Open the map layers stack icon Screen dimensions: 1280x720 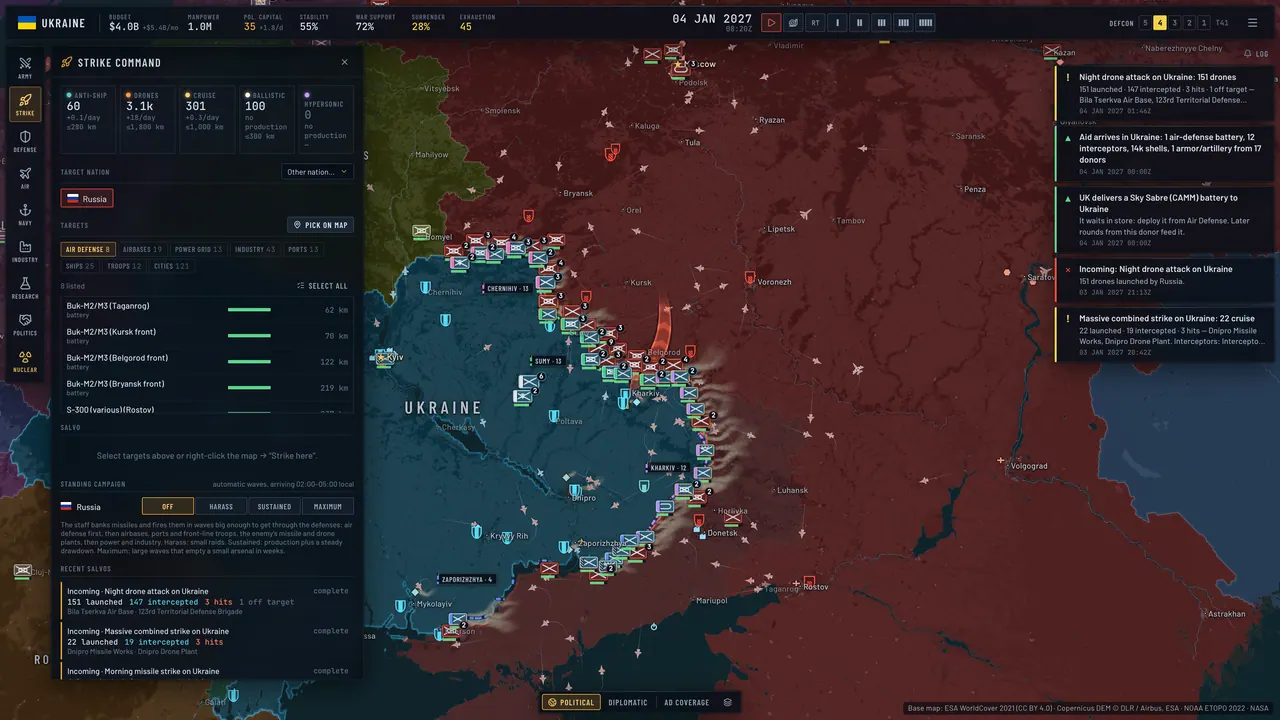[x=728, y=702]
